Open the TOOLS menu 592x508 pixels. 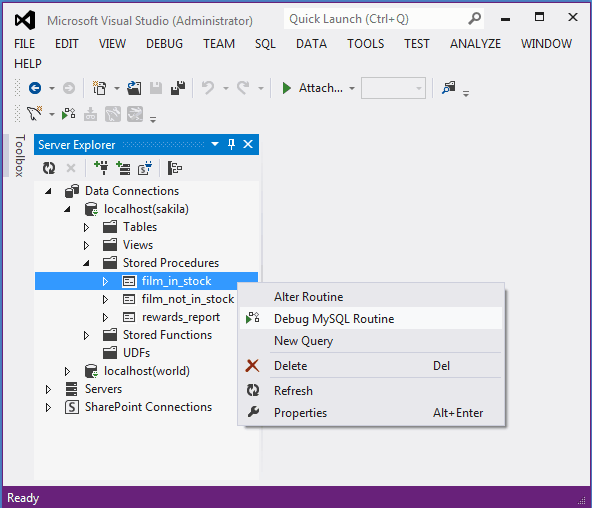(365, 44)
